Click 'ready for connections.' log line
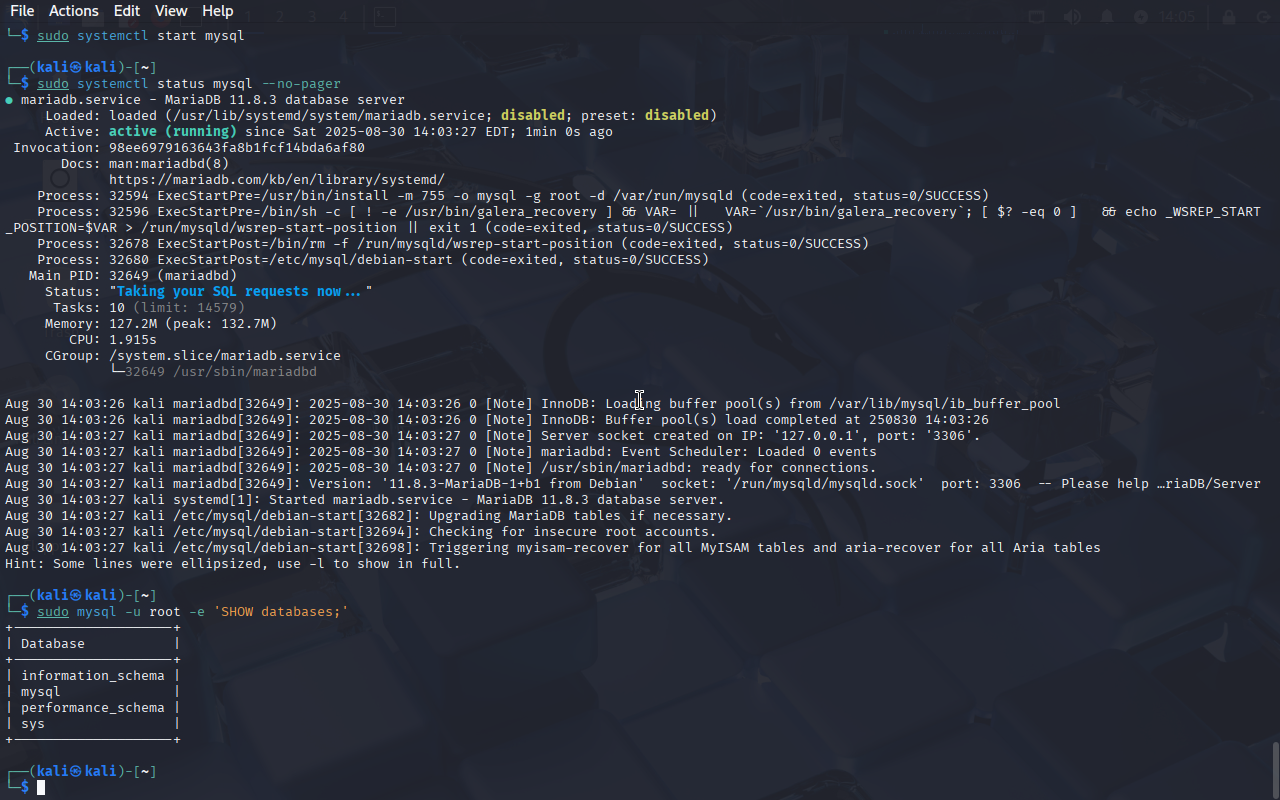1280x800 pixels. pos(441,468)
